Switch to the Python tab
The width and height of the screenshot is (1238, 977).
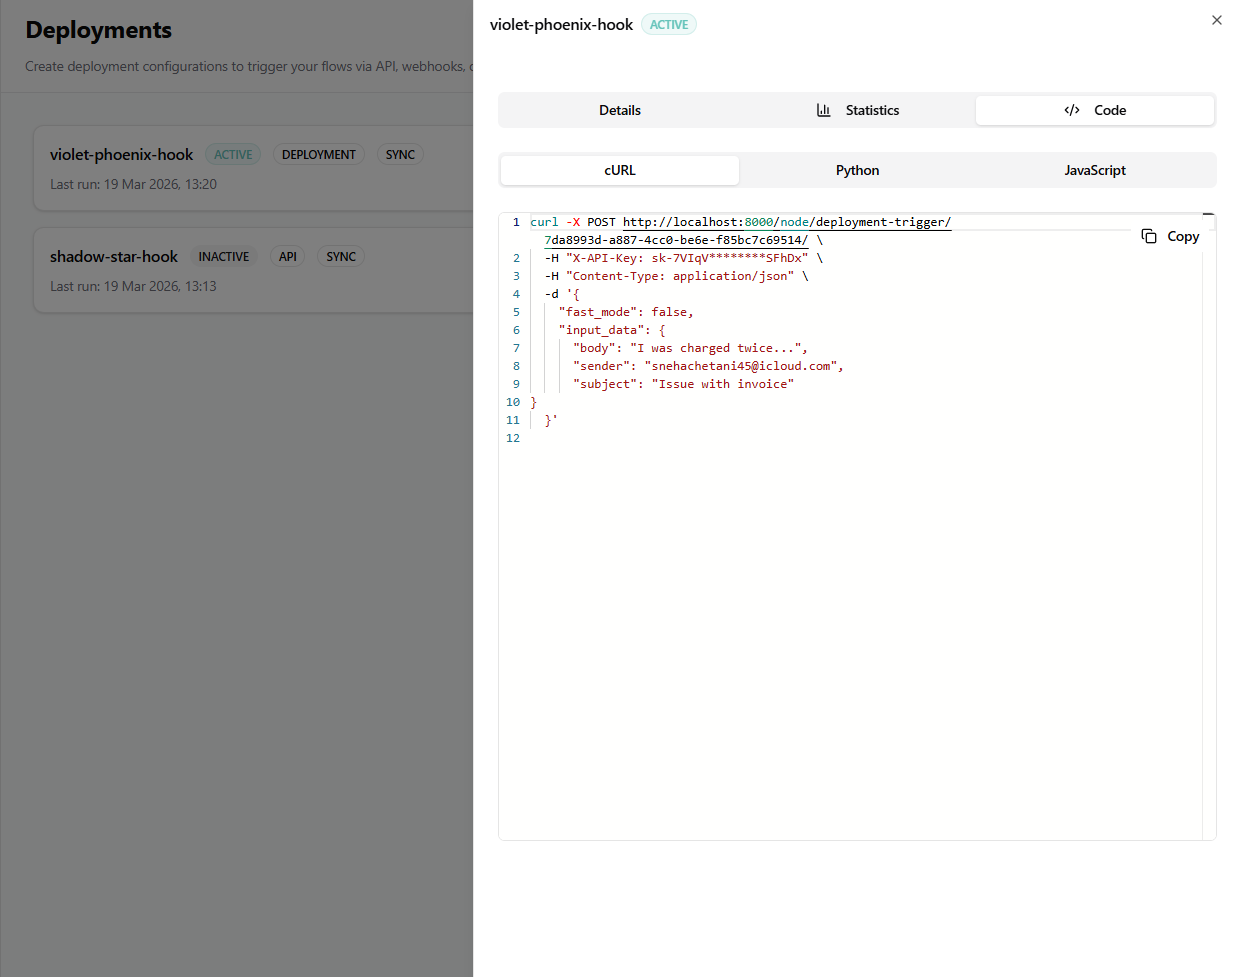[857, 170]
